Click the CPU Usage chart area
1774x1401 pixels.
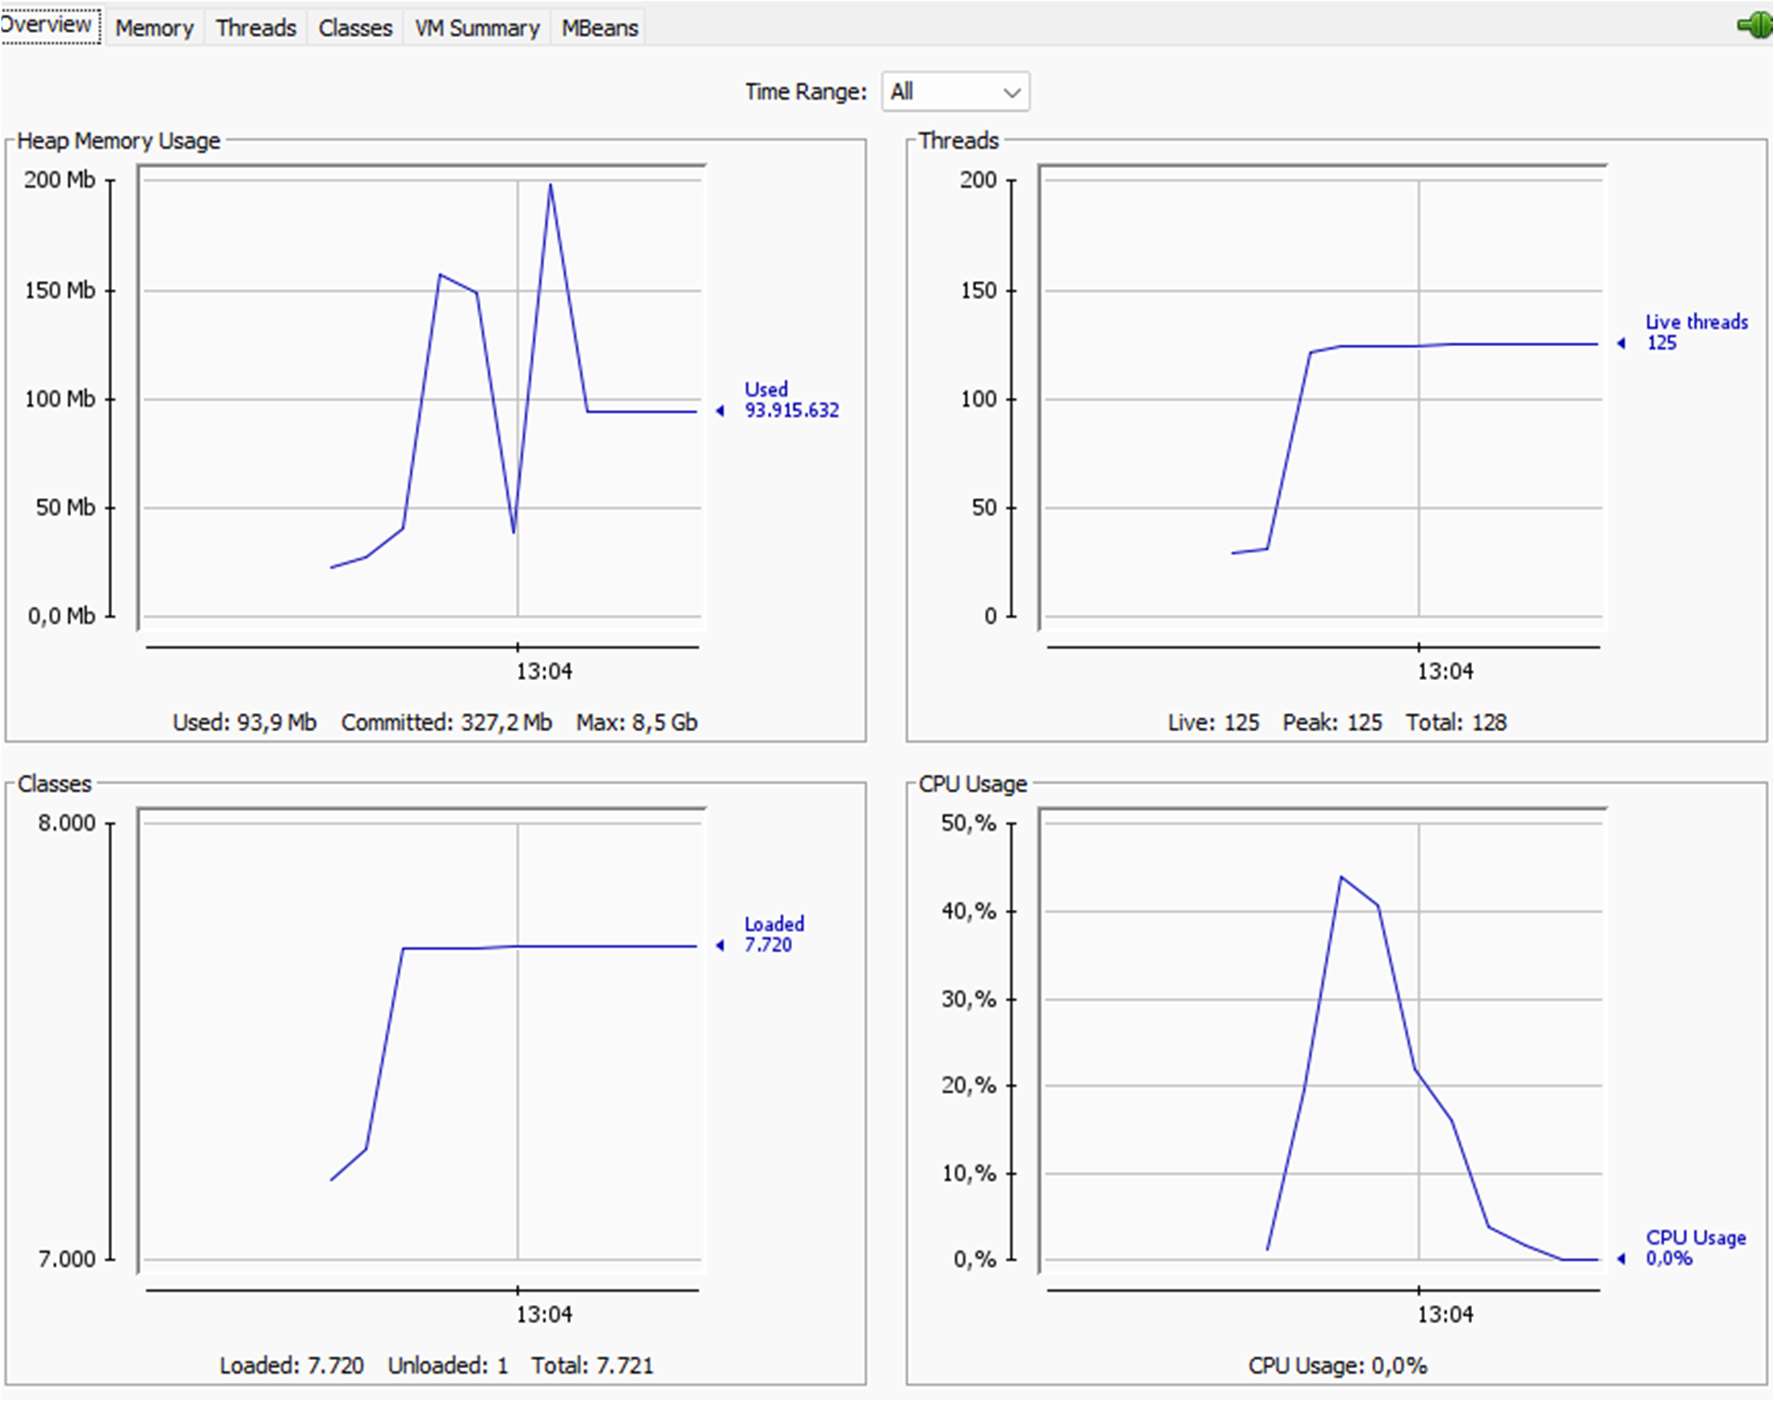(1322, 1041)
